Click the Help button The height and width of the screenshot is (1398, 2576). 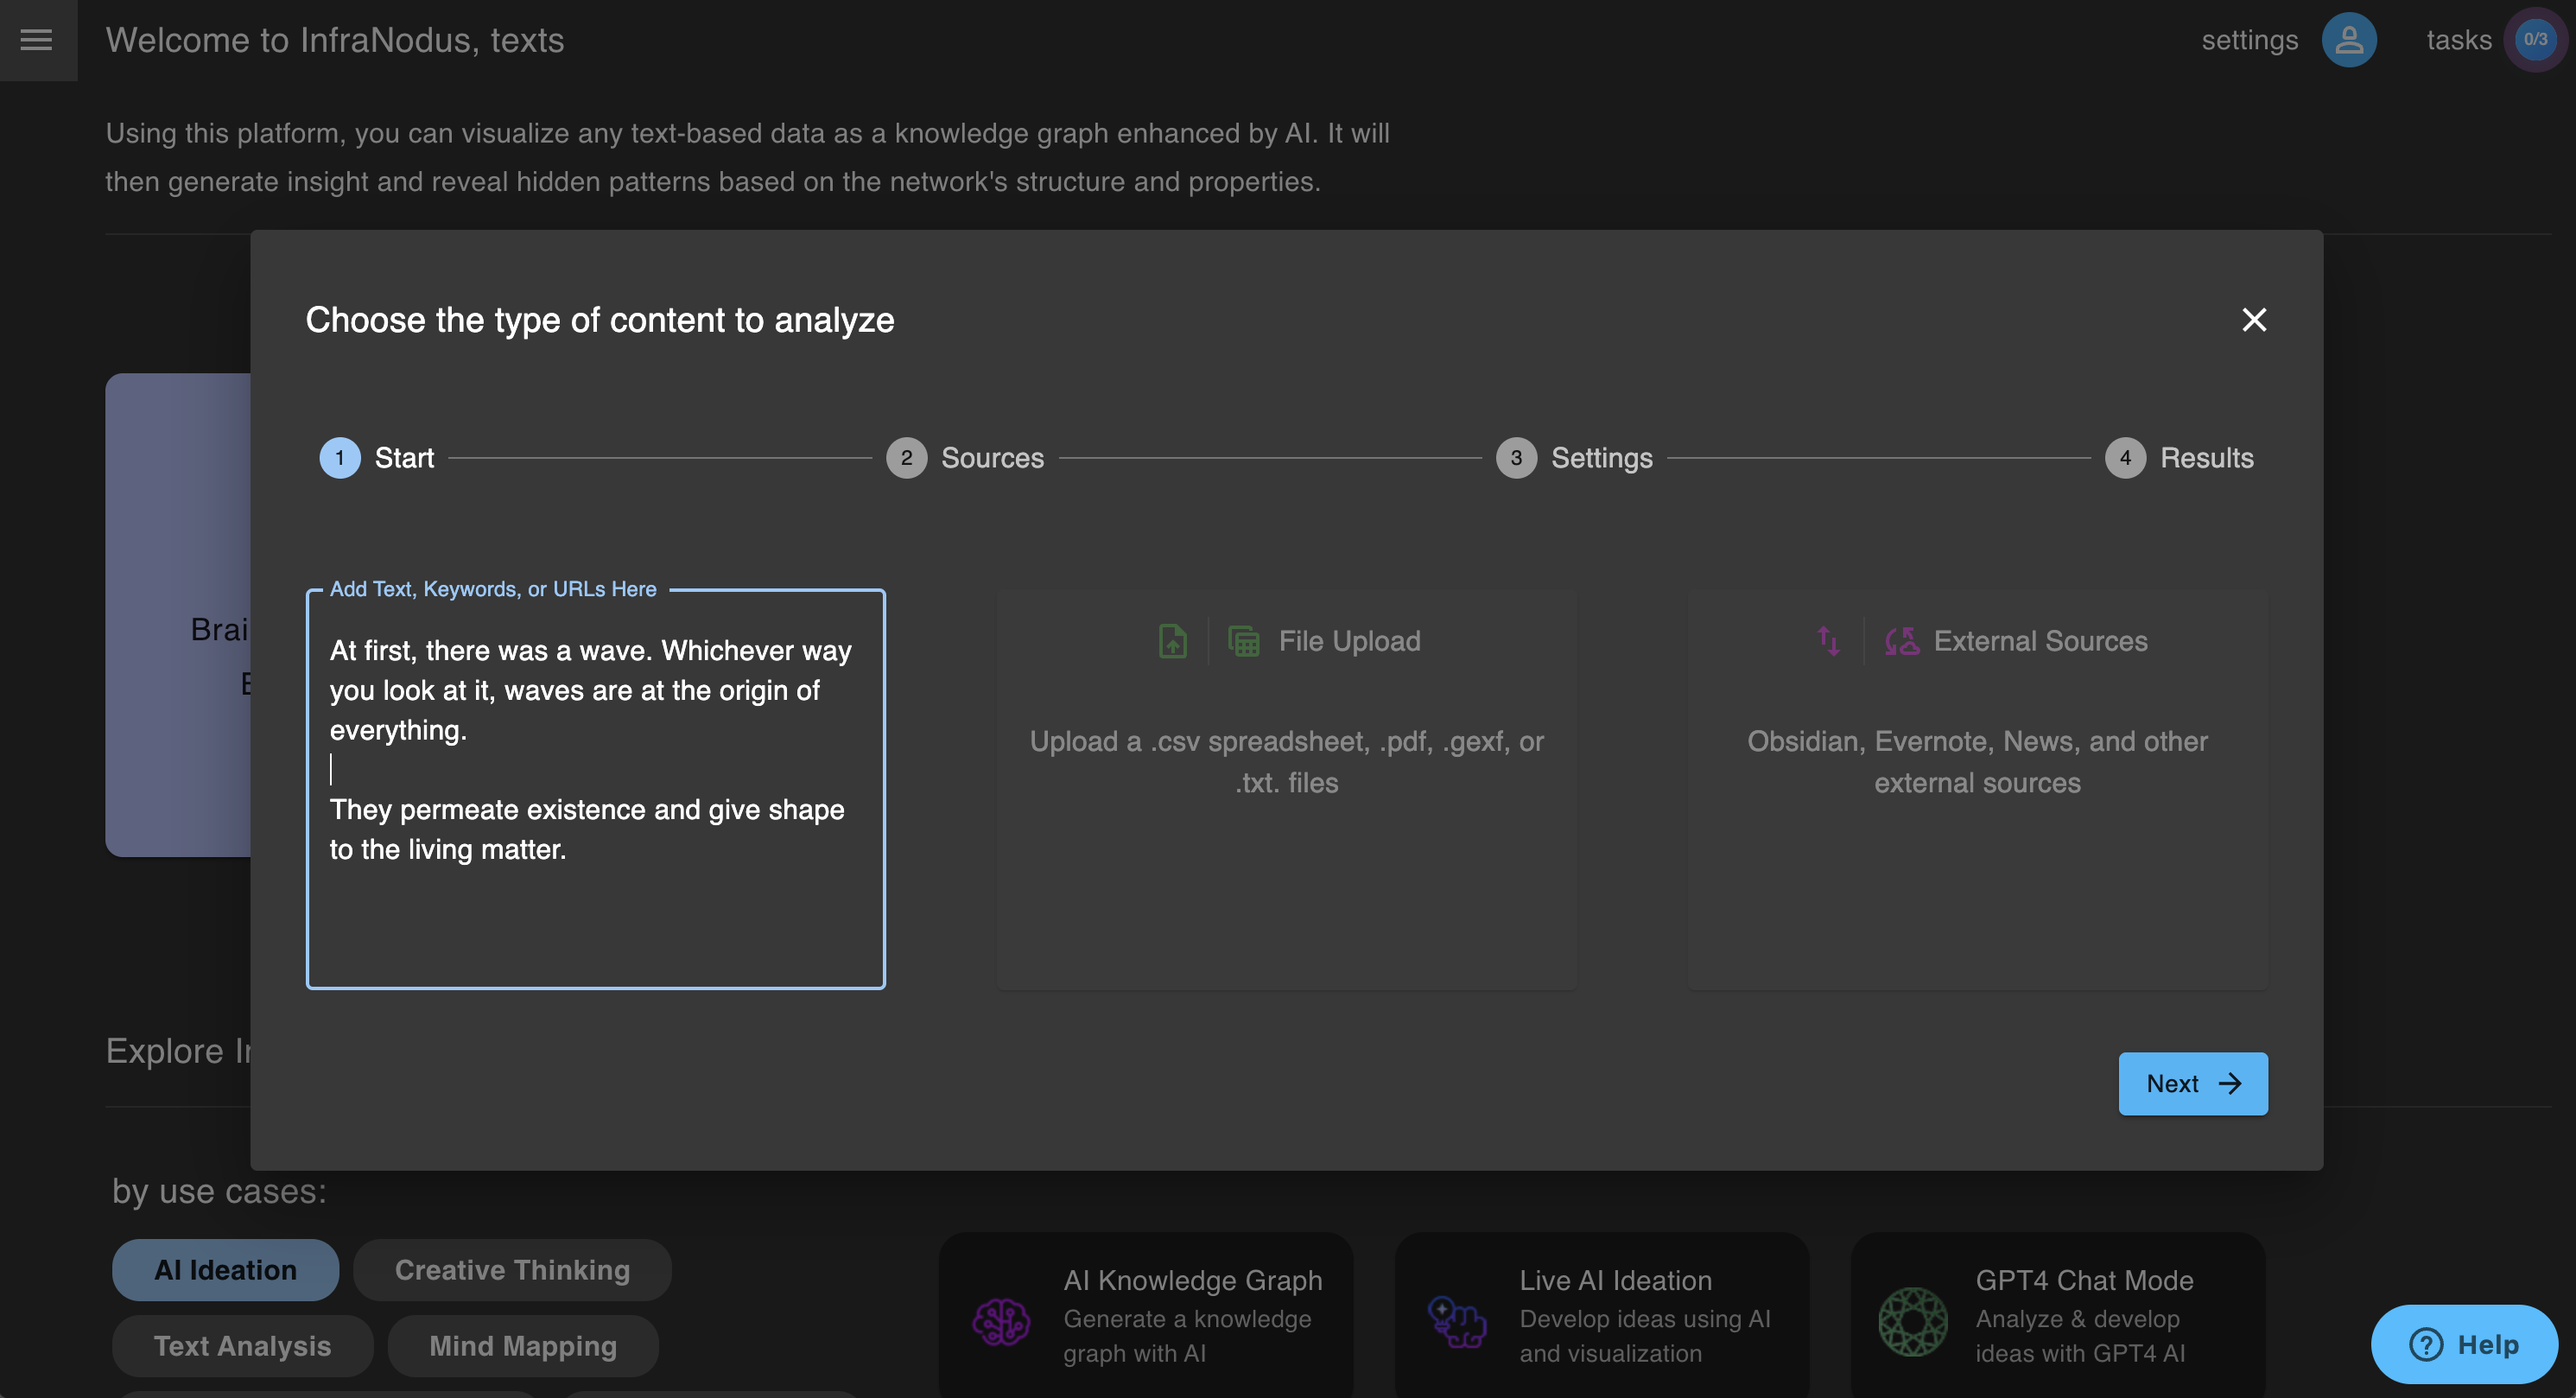[2464, 1345]
